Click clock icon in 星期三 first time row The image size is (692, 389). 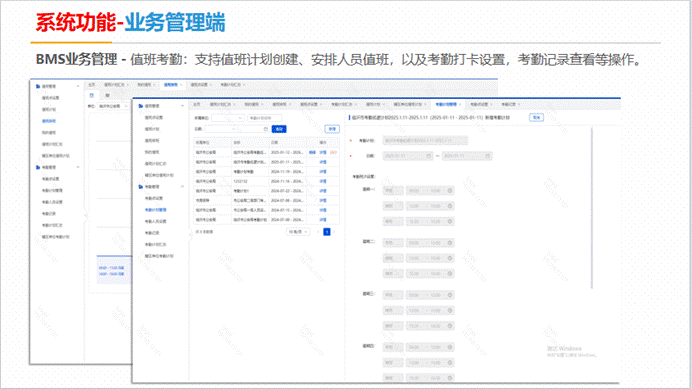(450, 295)
